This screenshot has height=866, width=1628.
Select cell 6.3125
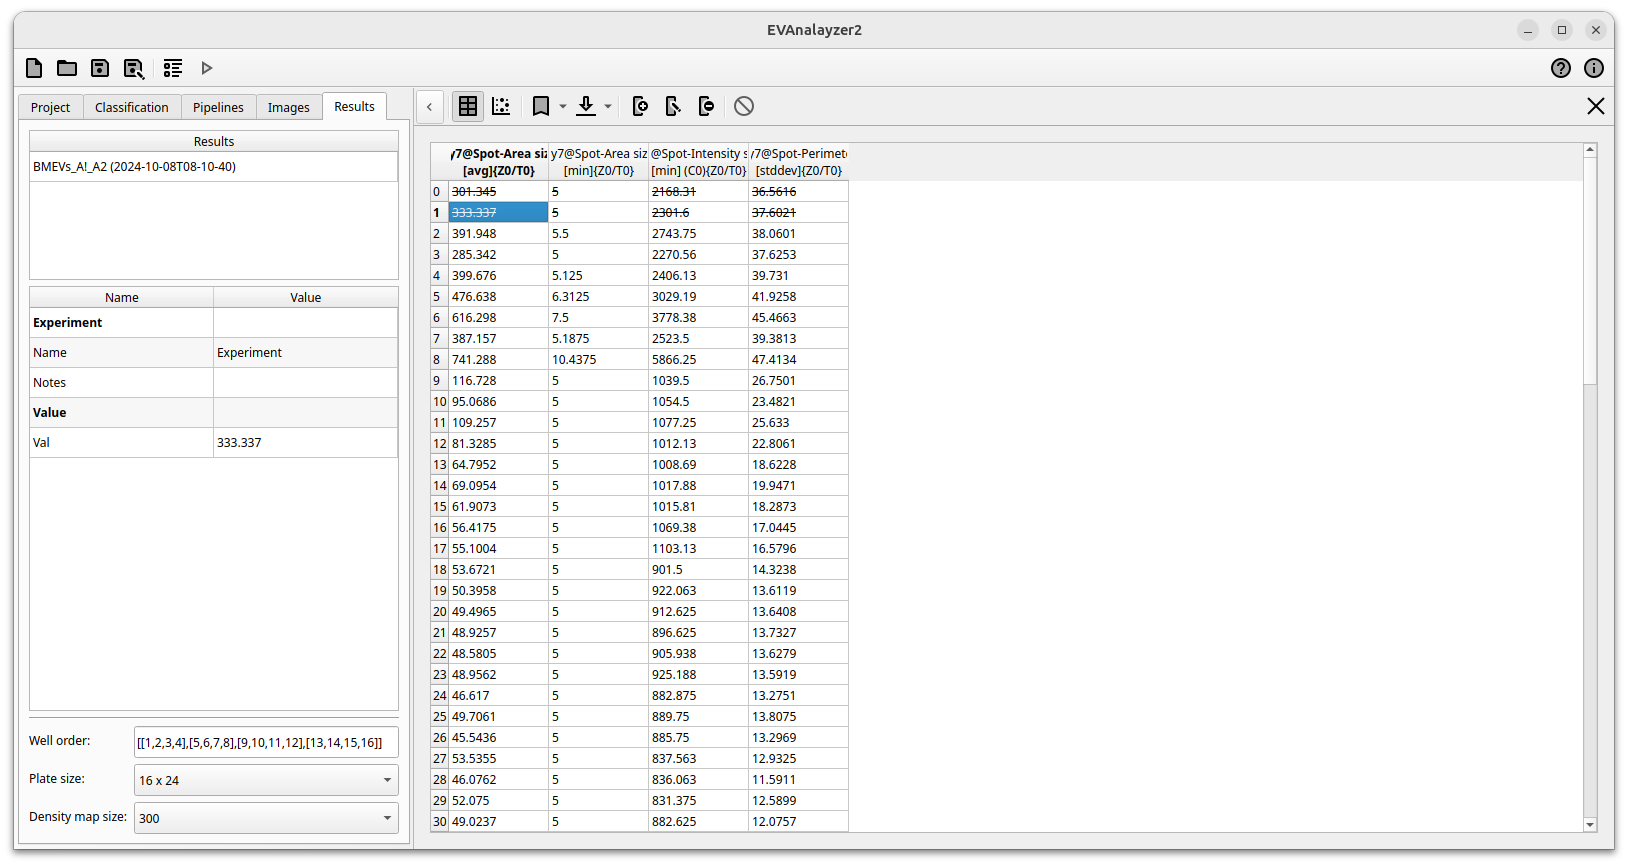(599, 297)
